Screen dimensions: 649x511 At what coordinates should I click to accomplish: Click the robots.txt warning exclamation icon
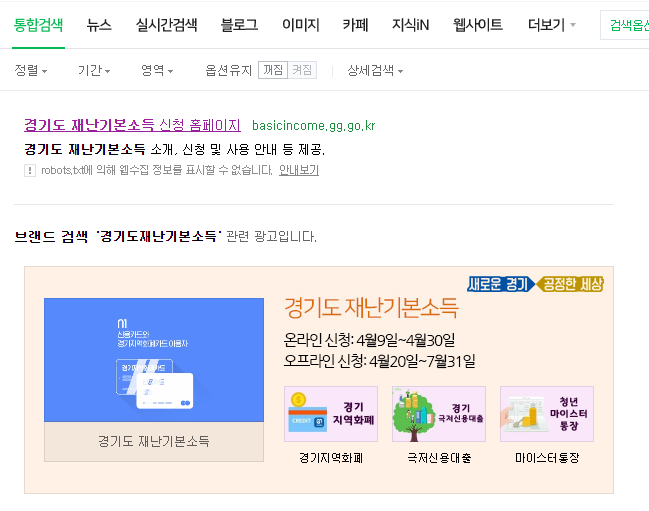[30, 170]
